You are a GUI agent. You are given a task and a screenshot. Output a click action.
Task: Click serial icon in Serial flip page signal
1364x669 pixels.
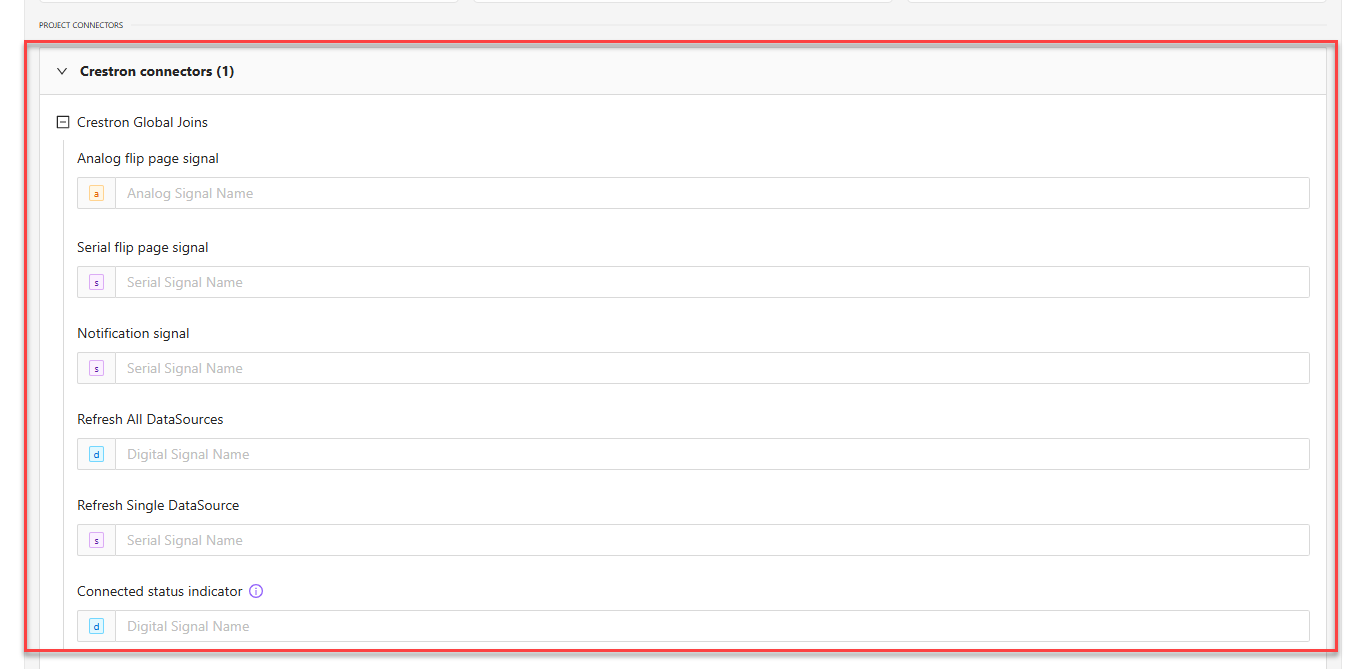pyautogui.click(x=97, y=283)
